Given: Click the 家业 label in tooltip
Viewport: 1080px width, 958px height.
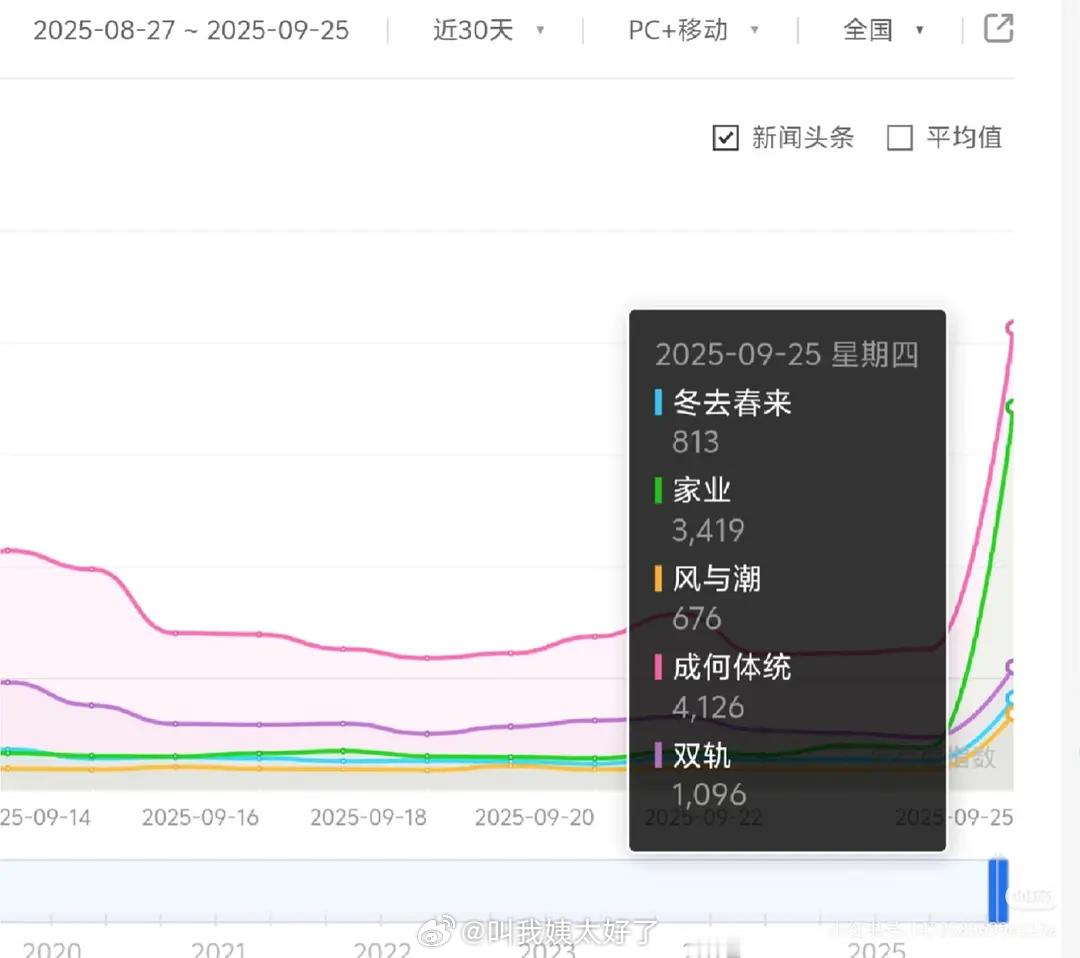Looking at the screenshot, I should (x=702, y=490).
